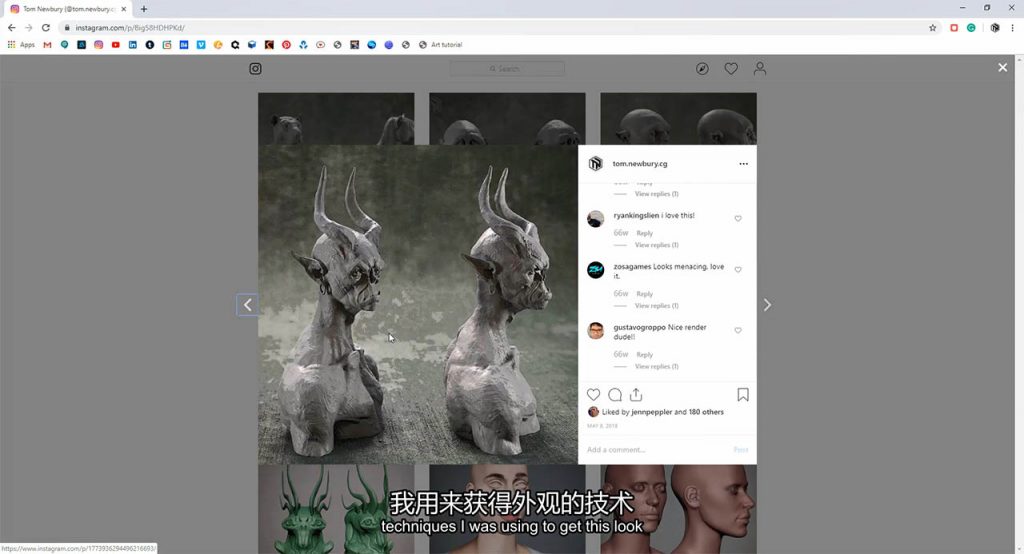Click the comment speech bubble icon
1024x554 pixels.
615,395
